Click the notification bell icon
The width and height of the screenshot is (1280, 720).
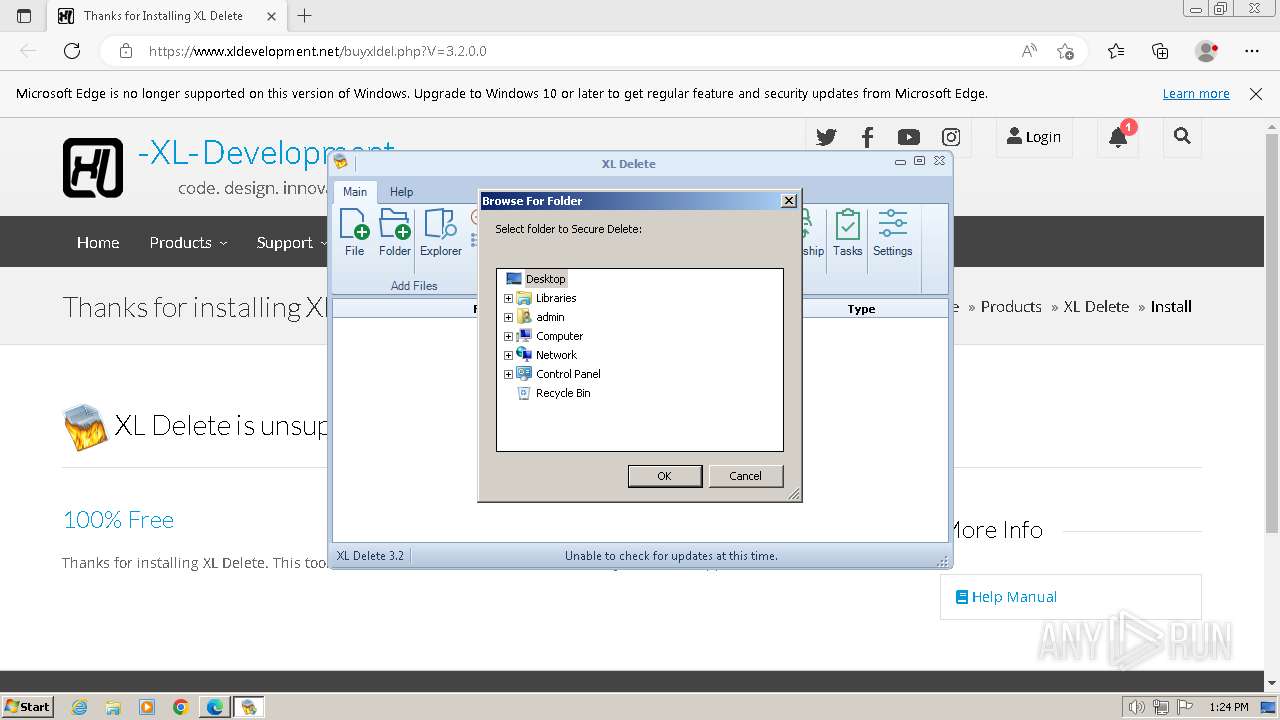click(x=1118, y=137)
